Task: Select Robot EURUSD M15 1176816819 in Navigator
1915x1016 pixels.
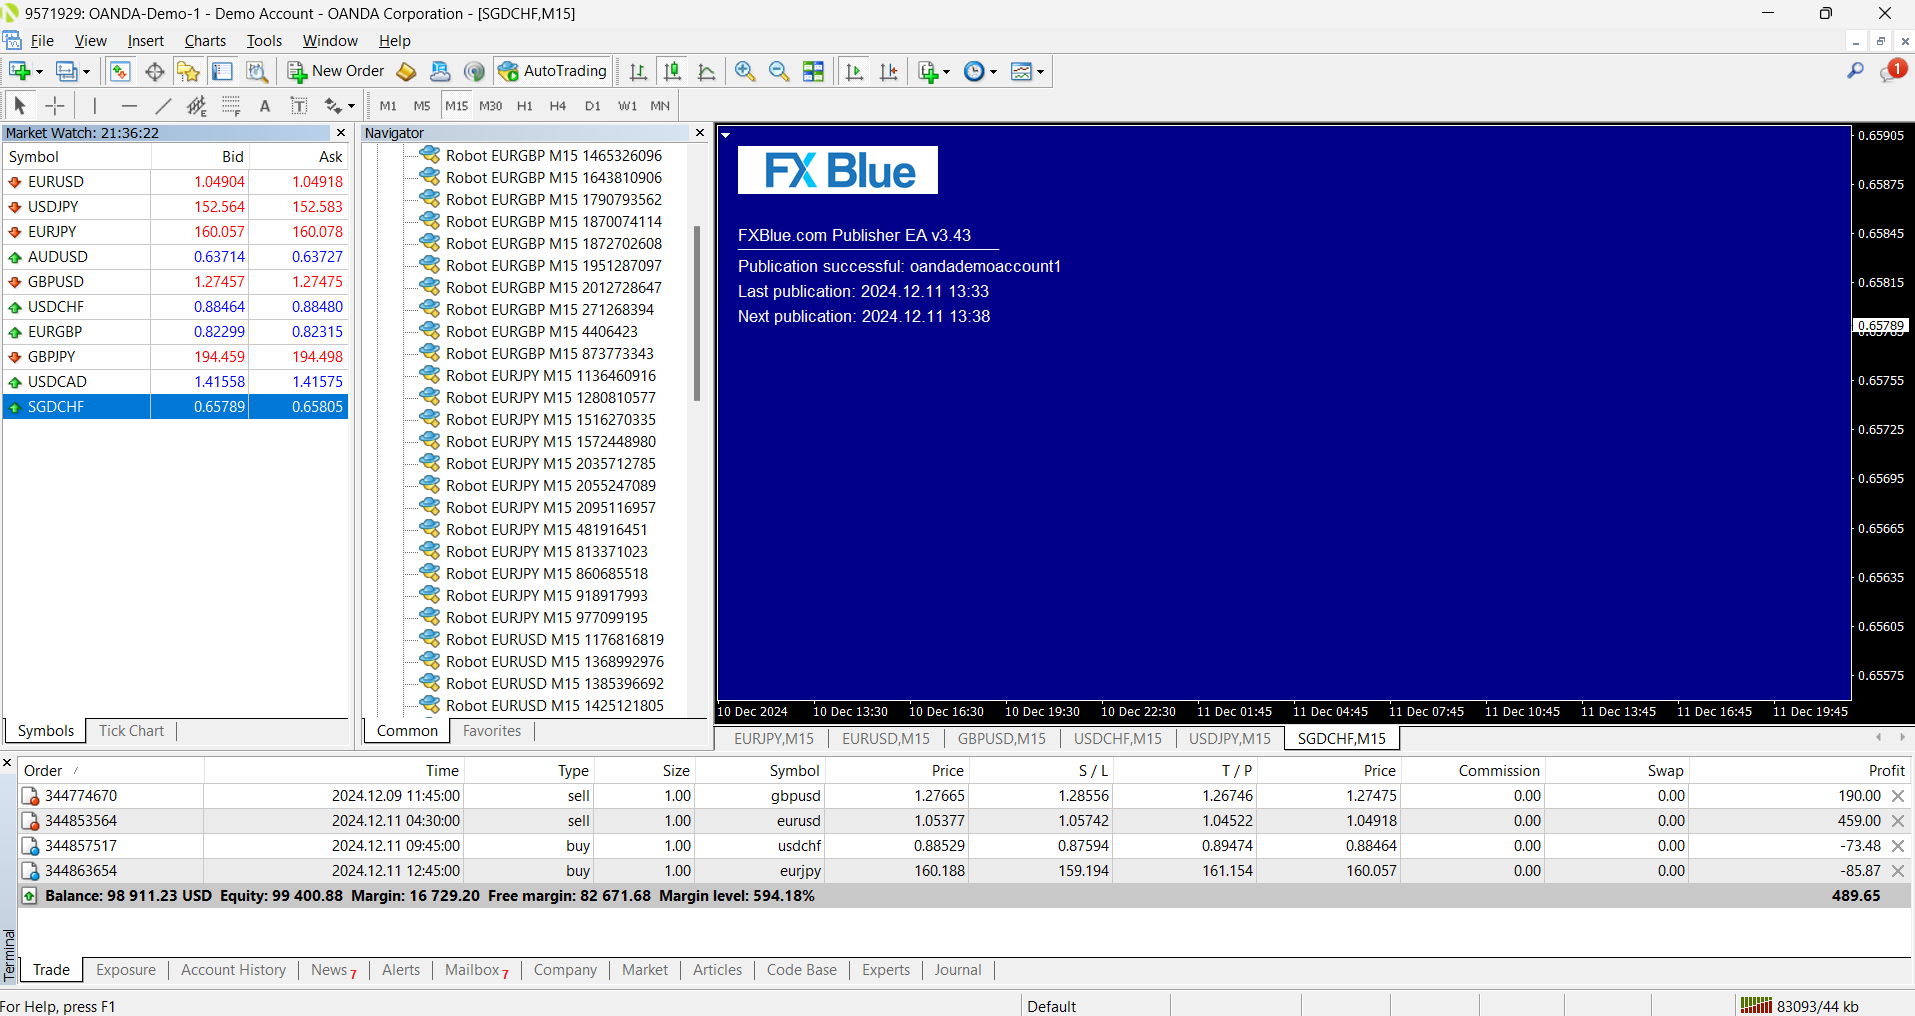Action: tap(554, 640)
